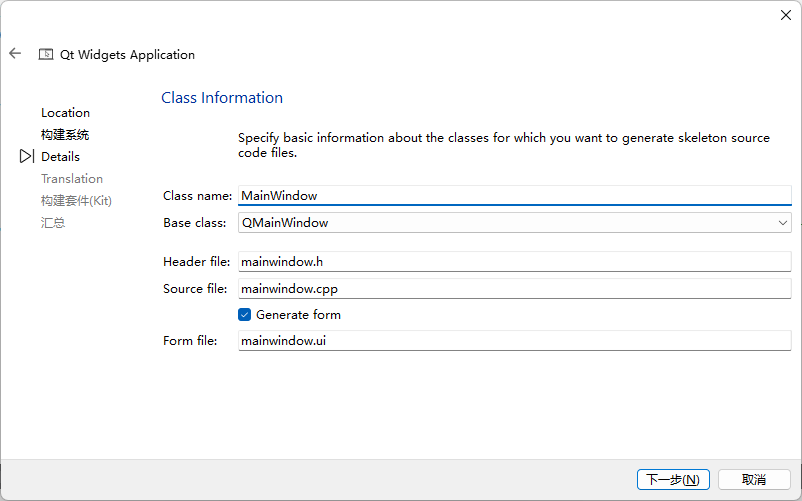Click the Class Information heading
Viewport: 802px width, 501px height.
click(x=222, y=98)
